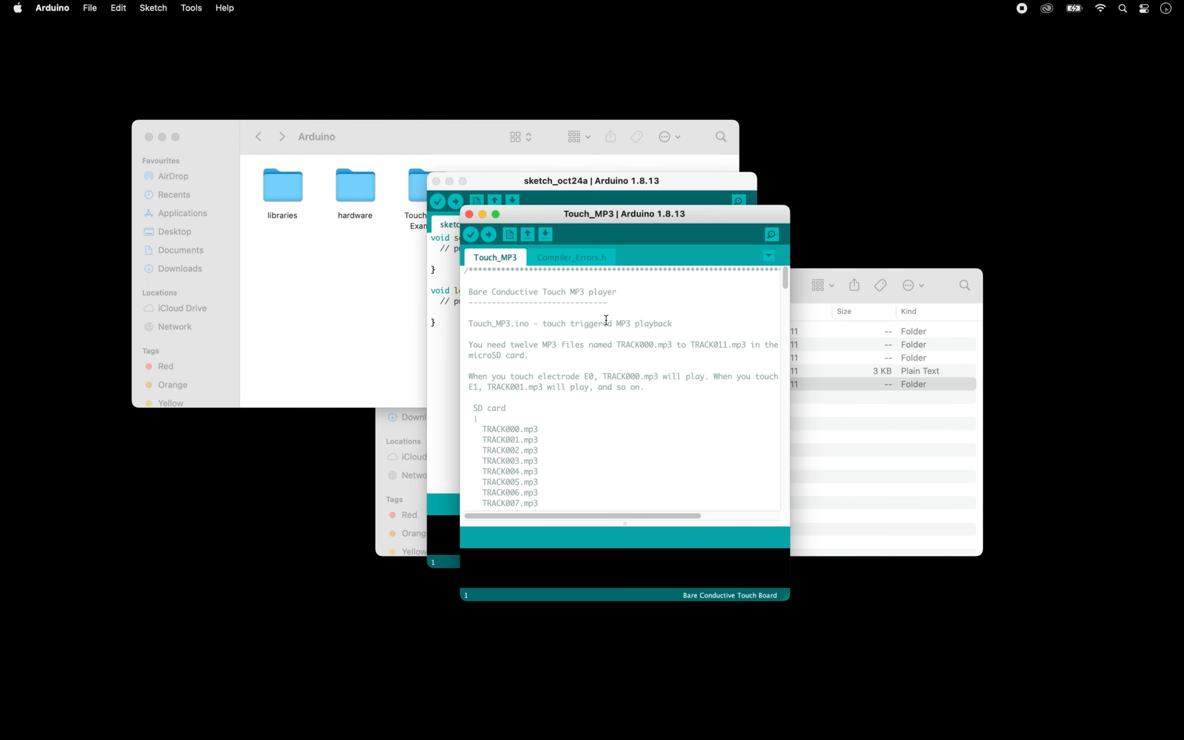Viewport: 1184px width, 740px height.
Task: Click New sketch icon in sketch_oct24a window
Action: tap(476, 201)
